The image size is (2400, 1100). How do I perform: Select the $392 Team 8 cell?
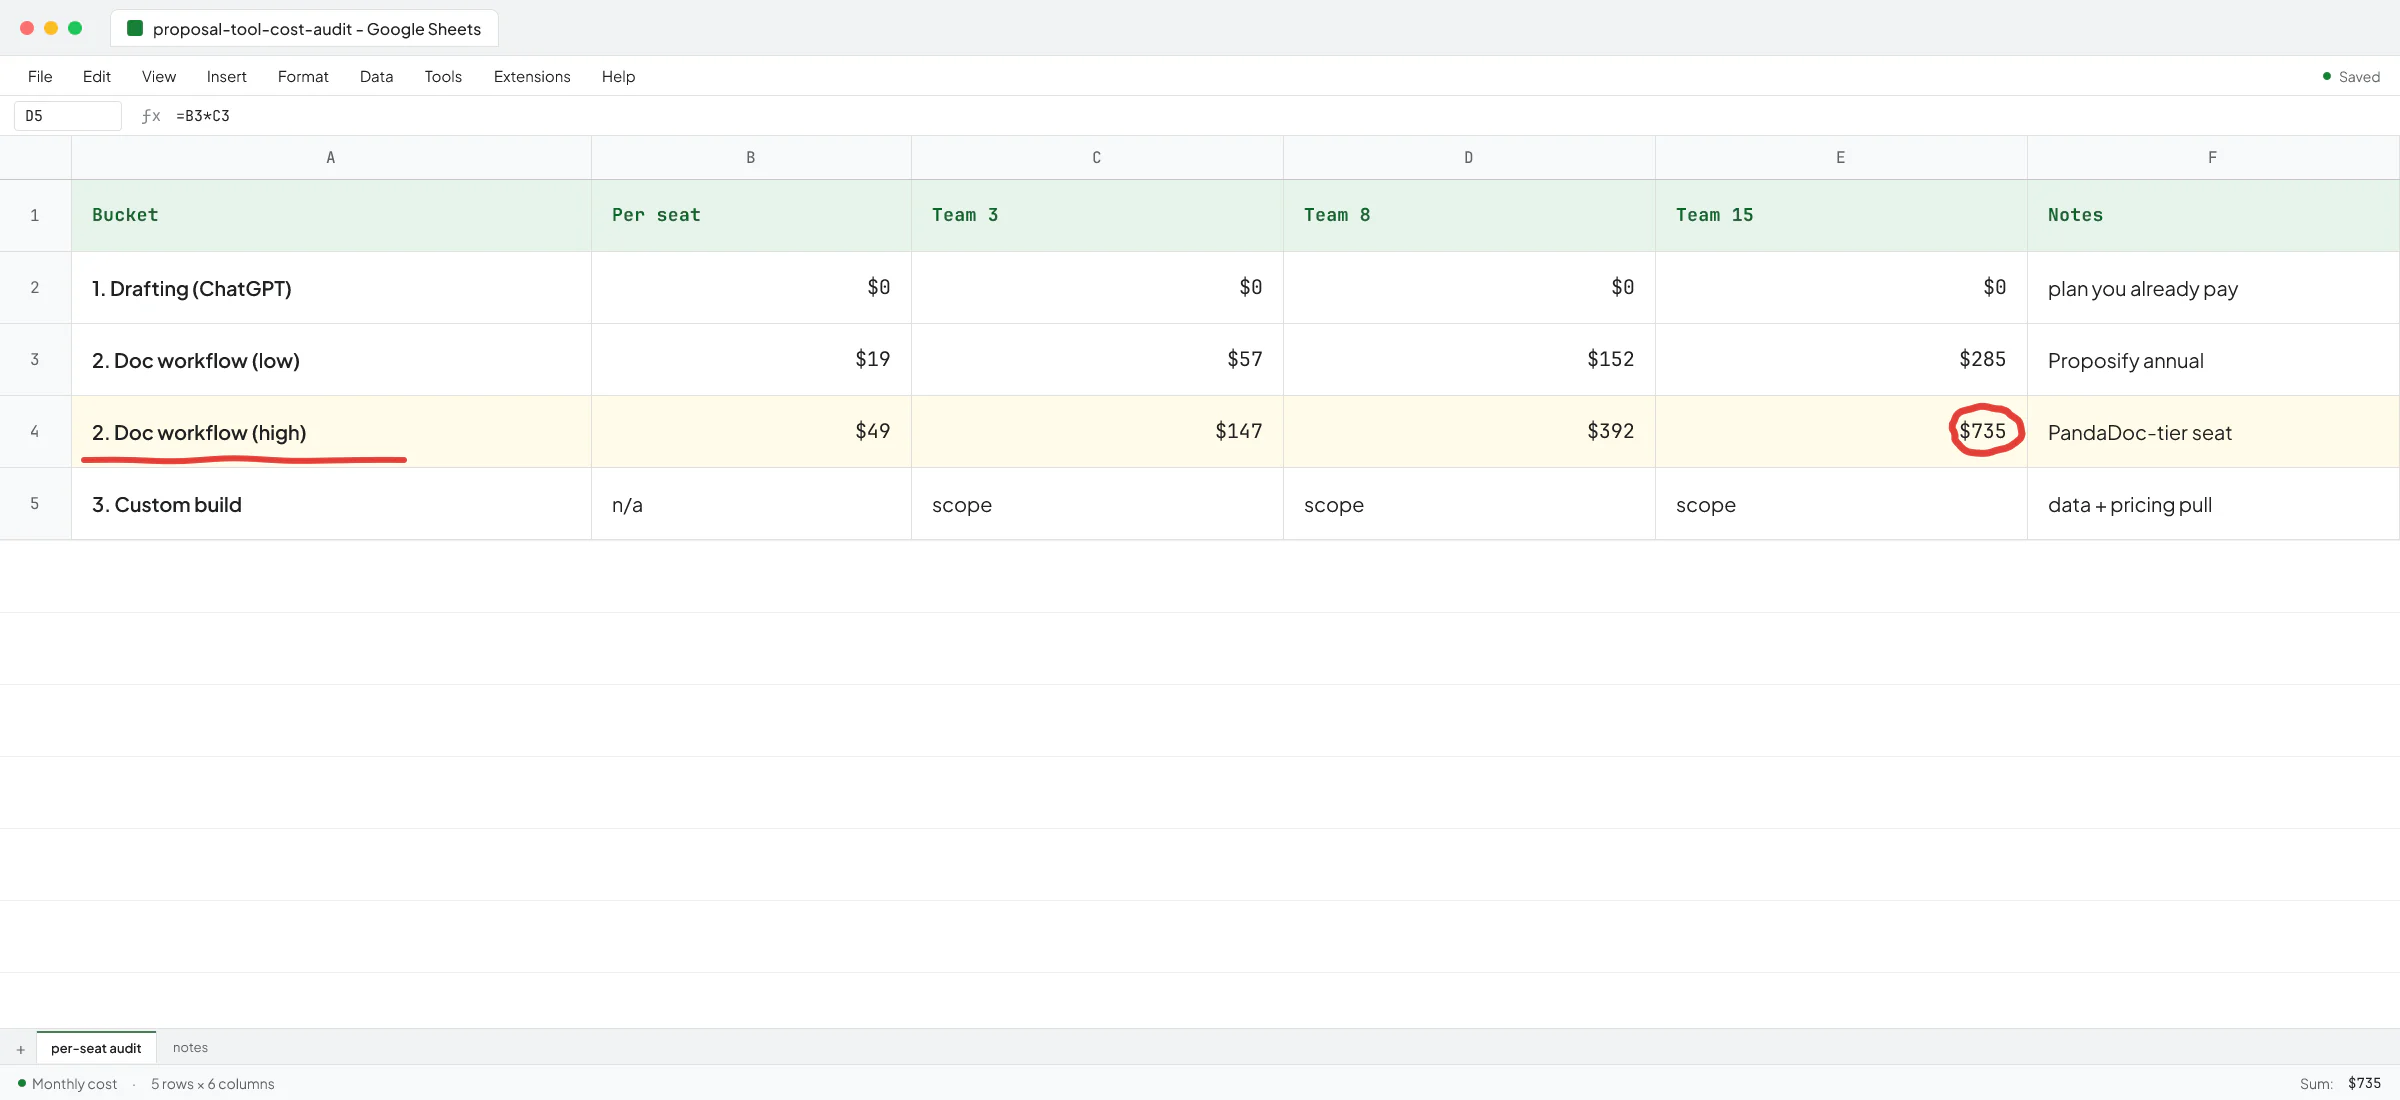pos(1469,431)
